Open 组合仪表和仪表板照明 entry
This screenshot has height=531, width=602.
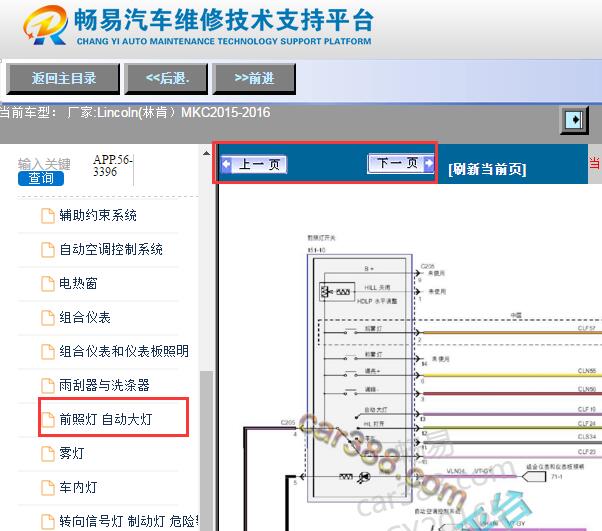pos(124,351)
